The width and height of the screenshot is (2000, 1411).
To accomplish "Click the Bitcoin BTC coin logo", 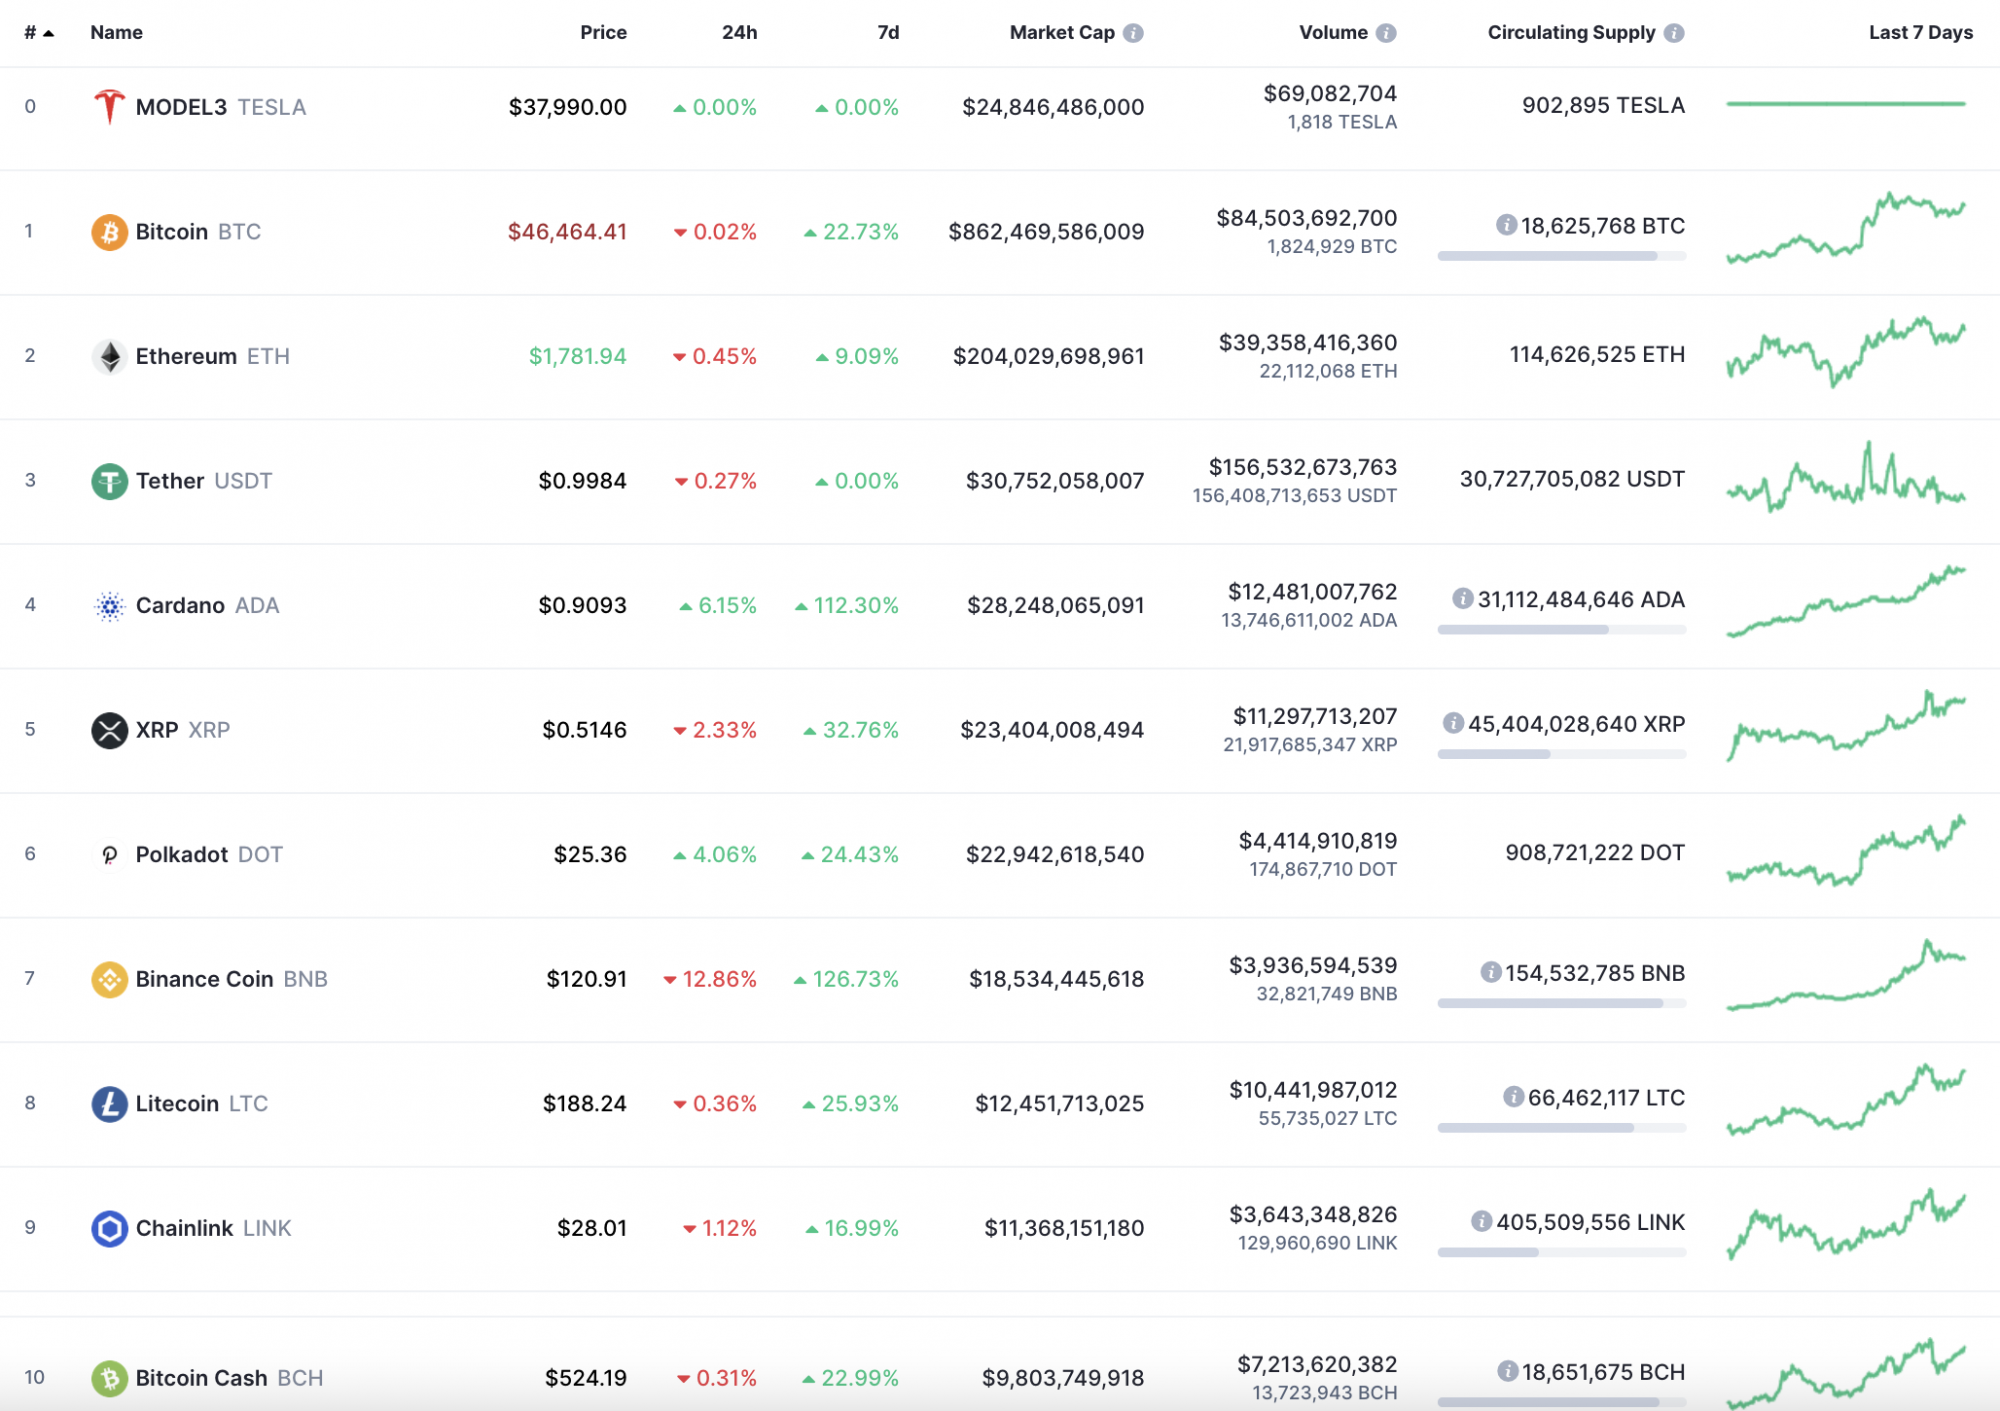I will [110, 231].
